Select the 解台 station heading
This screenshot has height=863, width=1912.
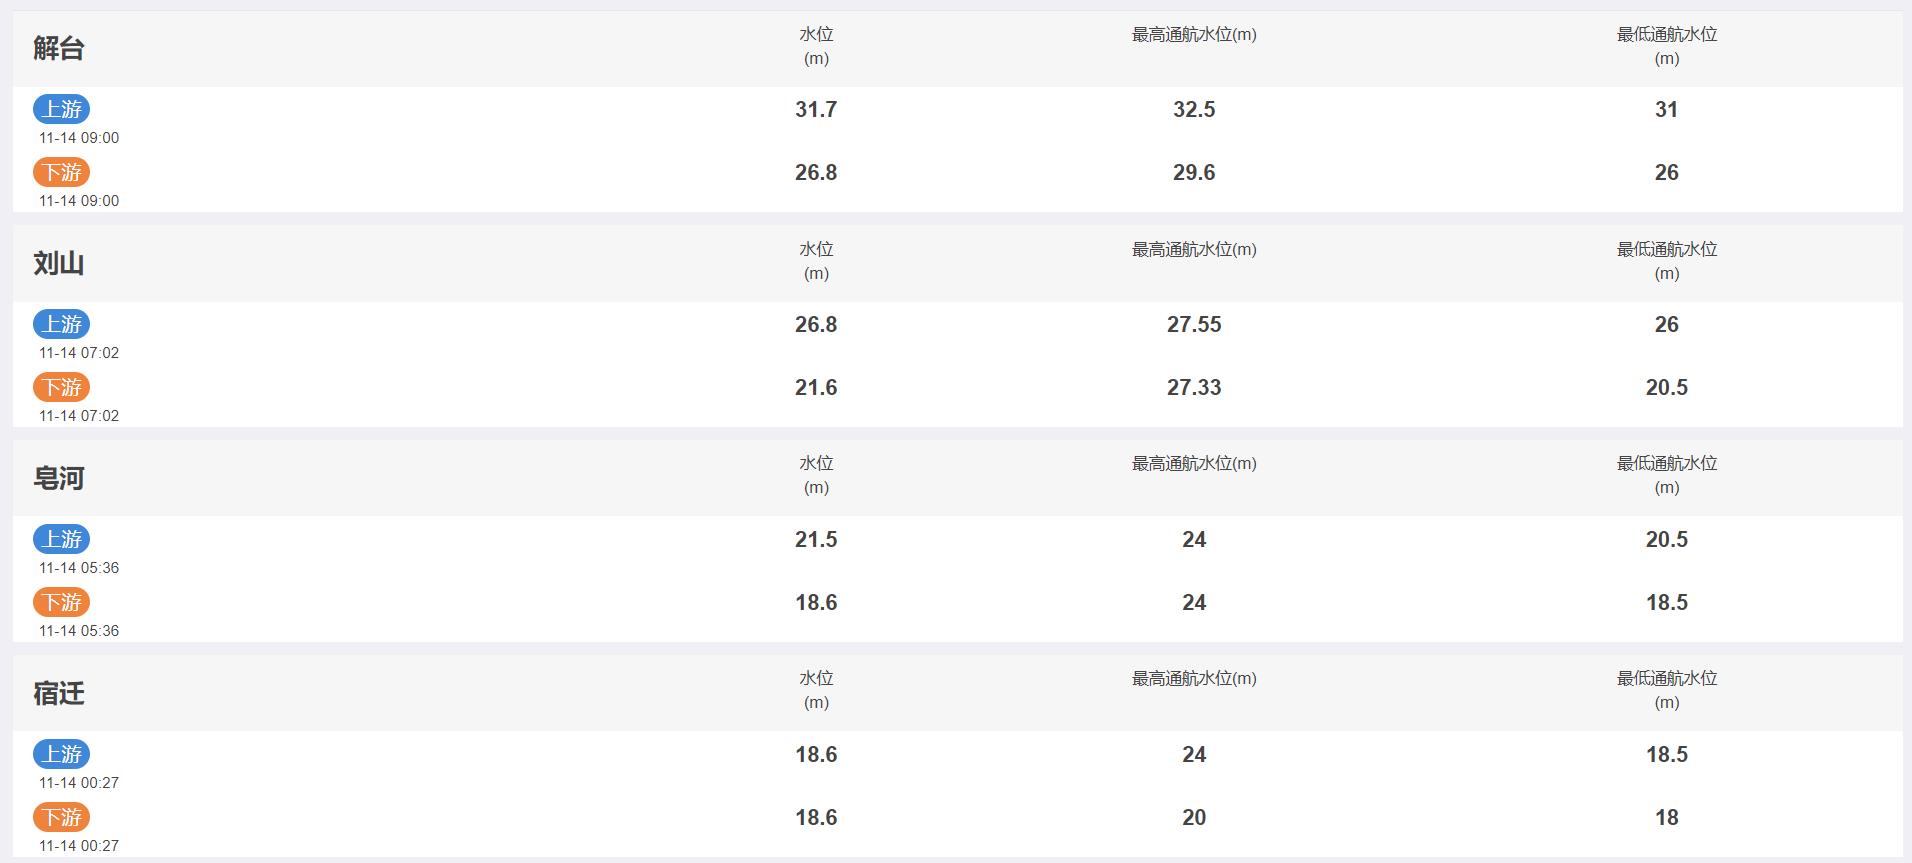59,48
